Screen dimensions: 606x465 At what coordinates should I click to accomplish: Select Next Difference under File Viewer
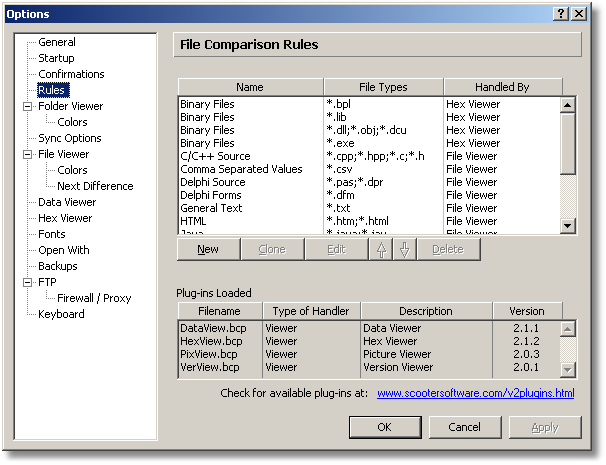(95, 186)
